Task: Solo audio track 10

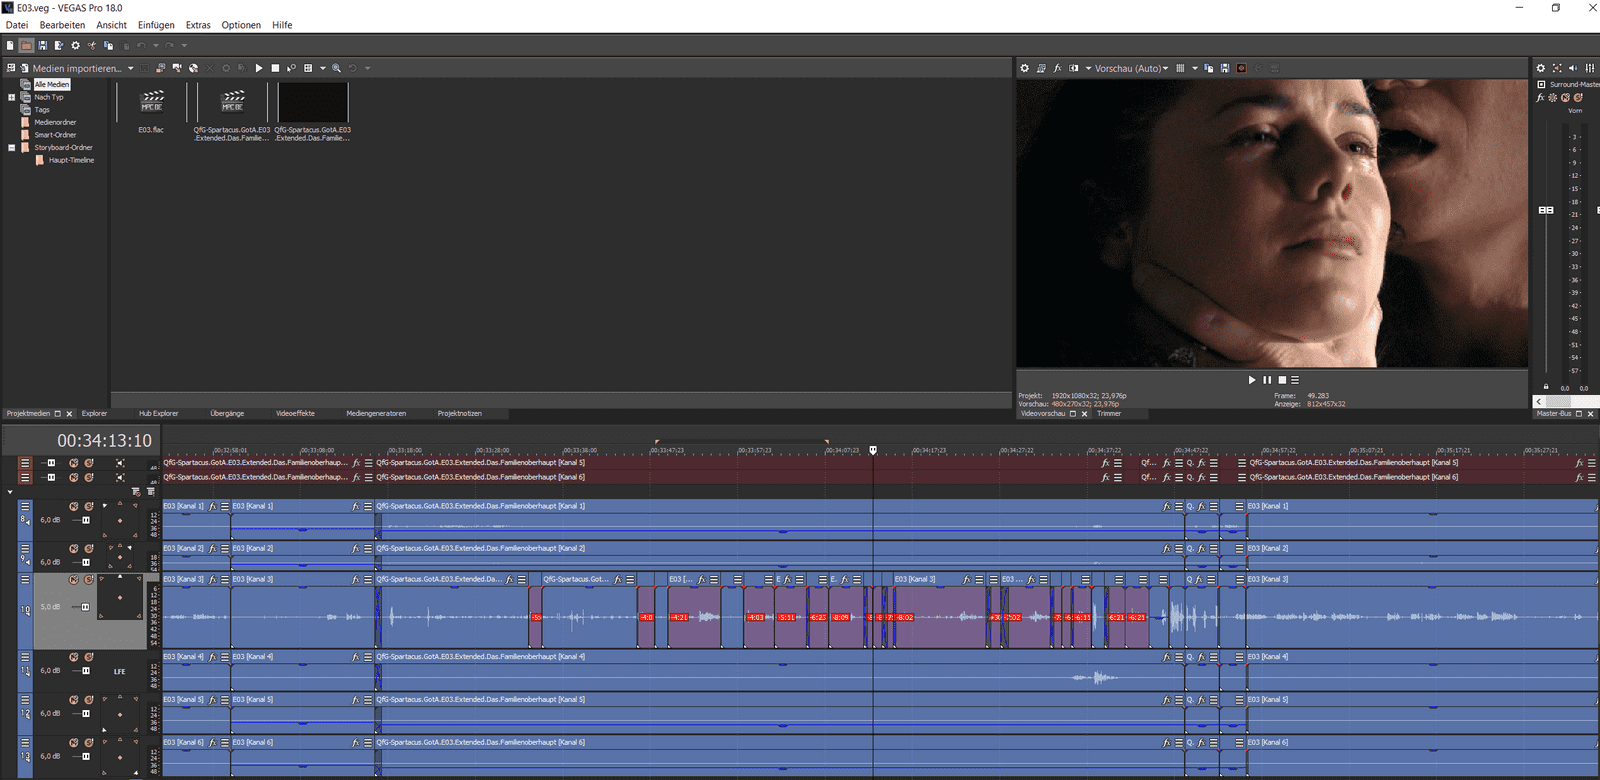Action: click(88, 579)
